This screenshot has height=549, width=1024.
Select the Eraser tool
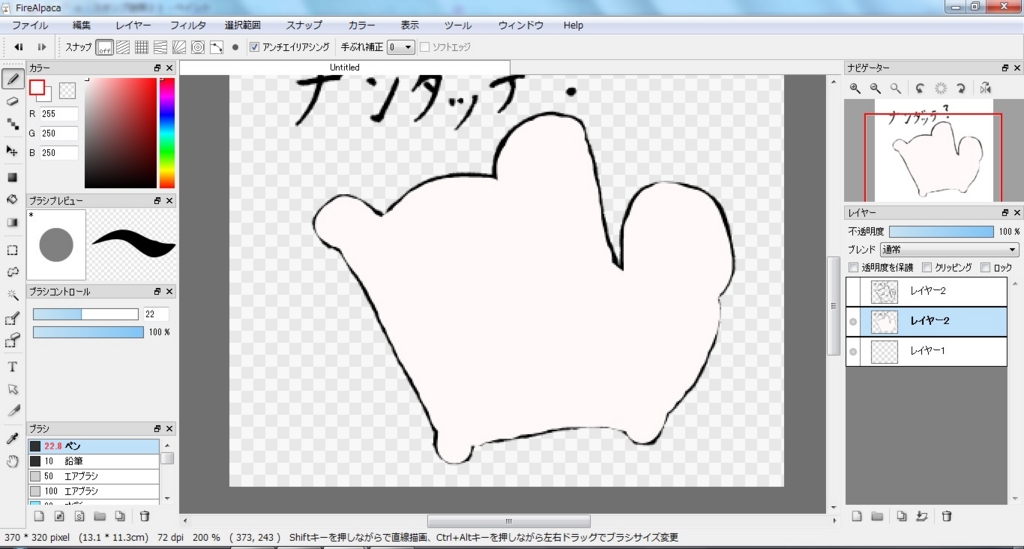12,101
